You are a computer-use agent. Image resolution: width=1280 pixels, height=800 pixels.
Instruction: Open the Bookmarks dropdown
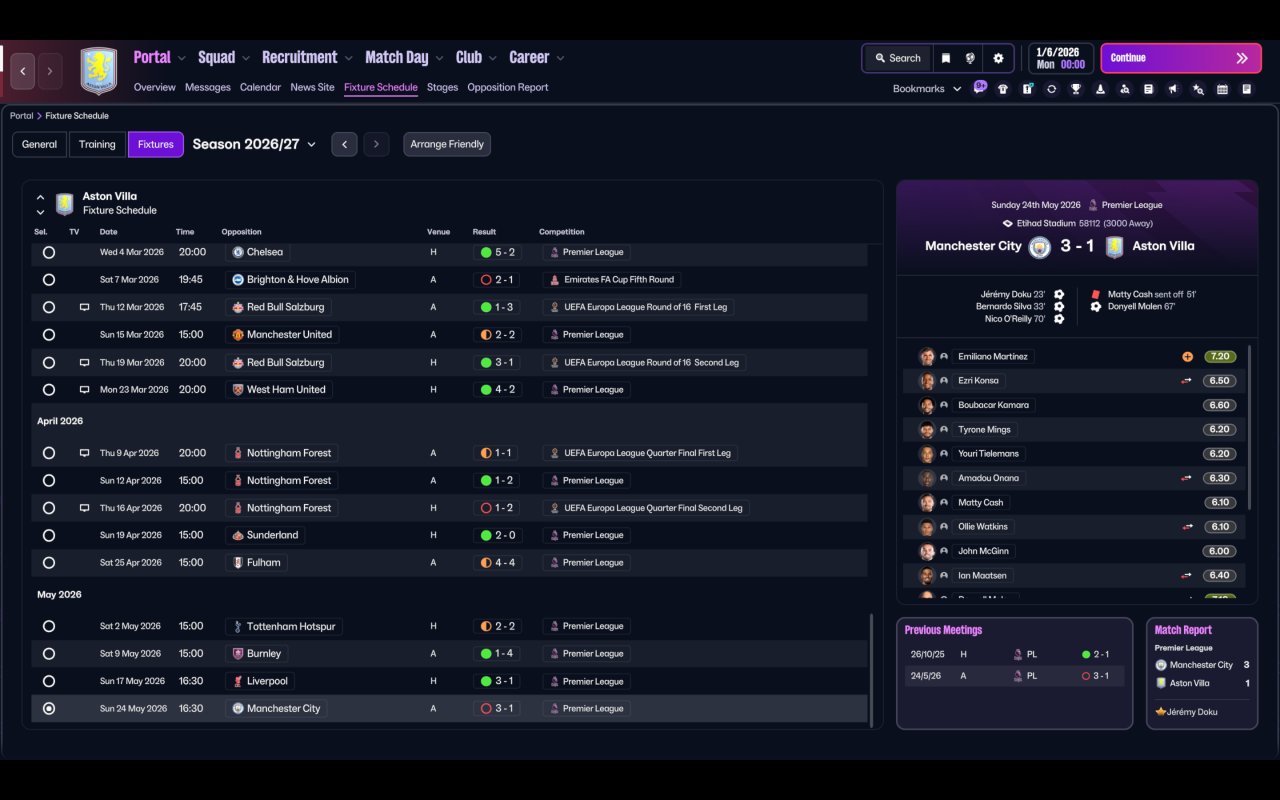pos(927,89)
